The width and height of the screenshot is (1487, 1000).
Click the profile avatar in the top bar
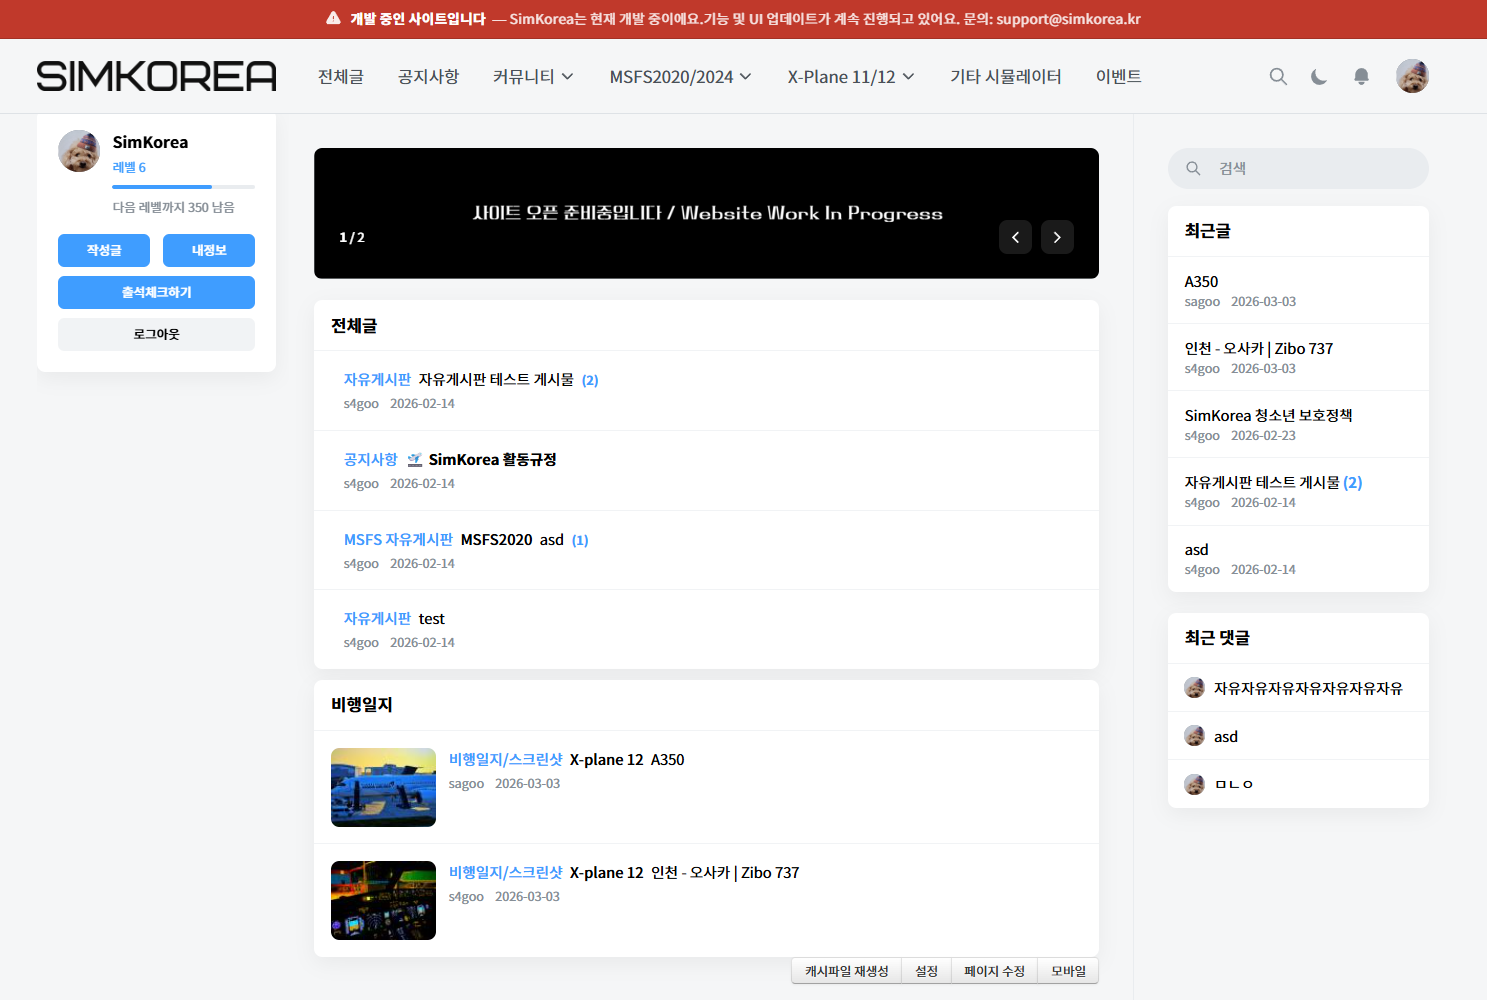pyautogui.click(x=1412, y=76)
